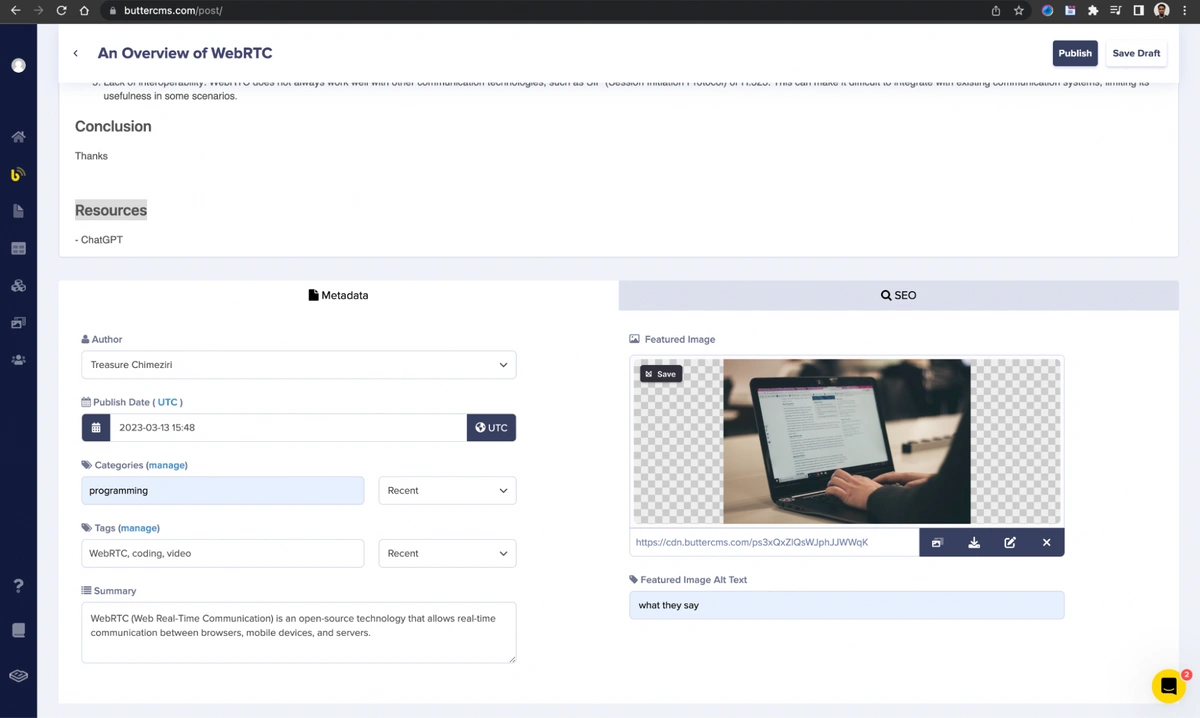1200x718 pixels.
Task: Open the Chrome three-dot menu
Action: pos(1184,10)
